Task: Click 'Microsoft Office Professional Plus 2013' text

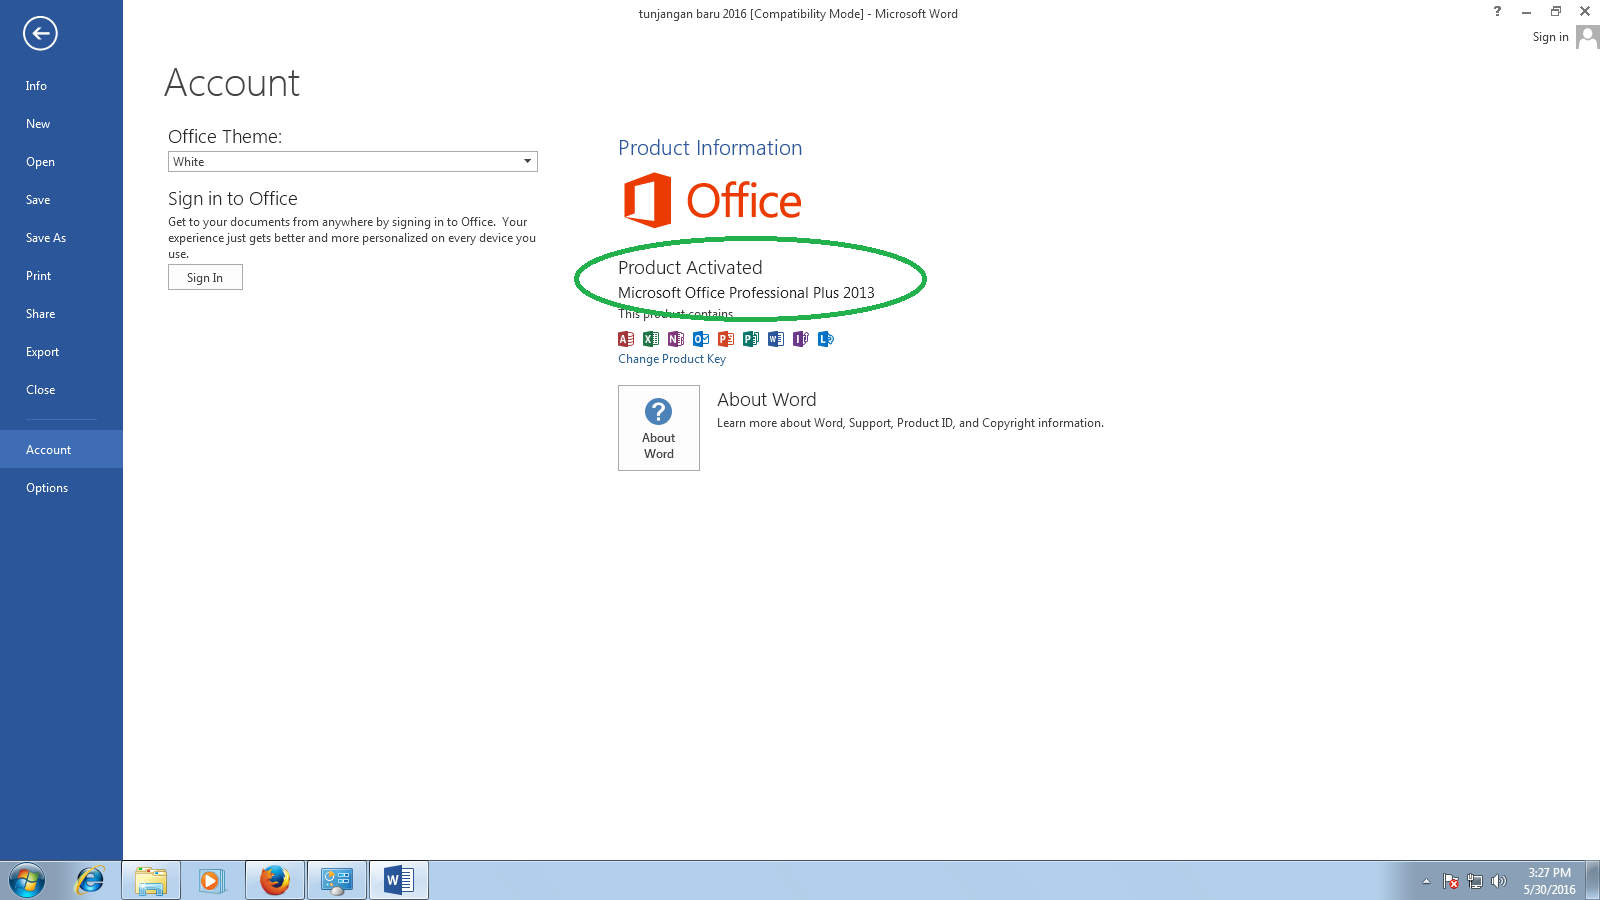Action: click(x=746, y=293)
